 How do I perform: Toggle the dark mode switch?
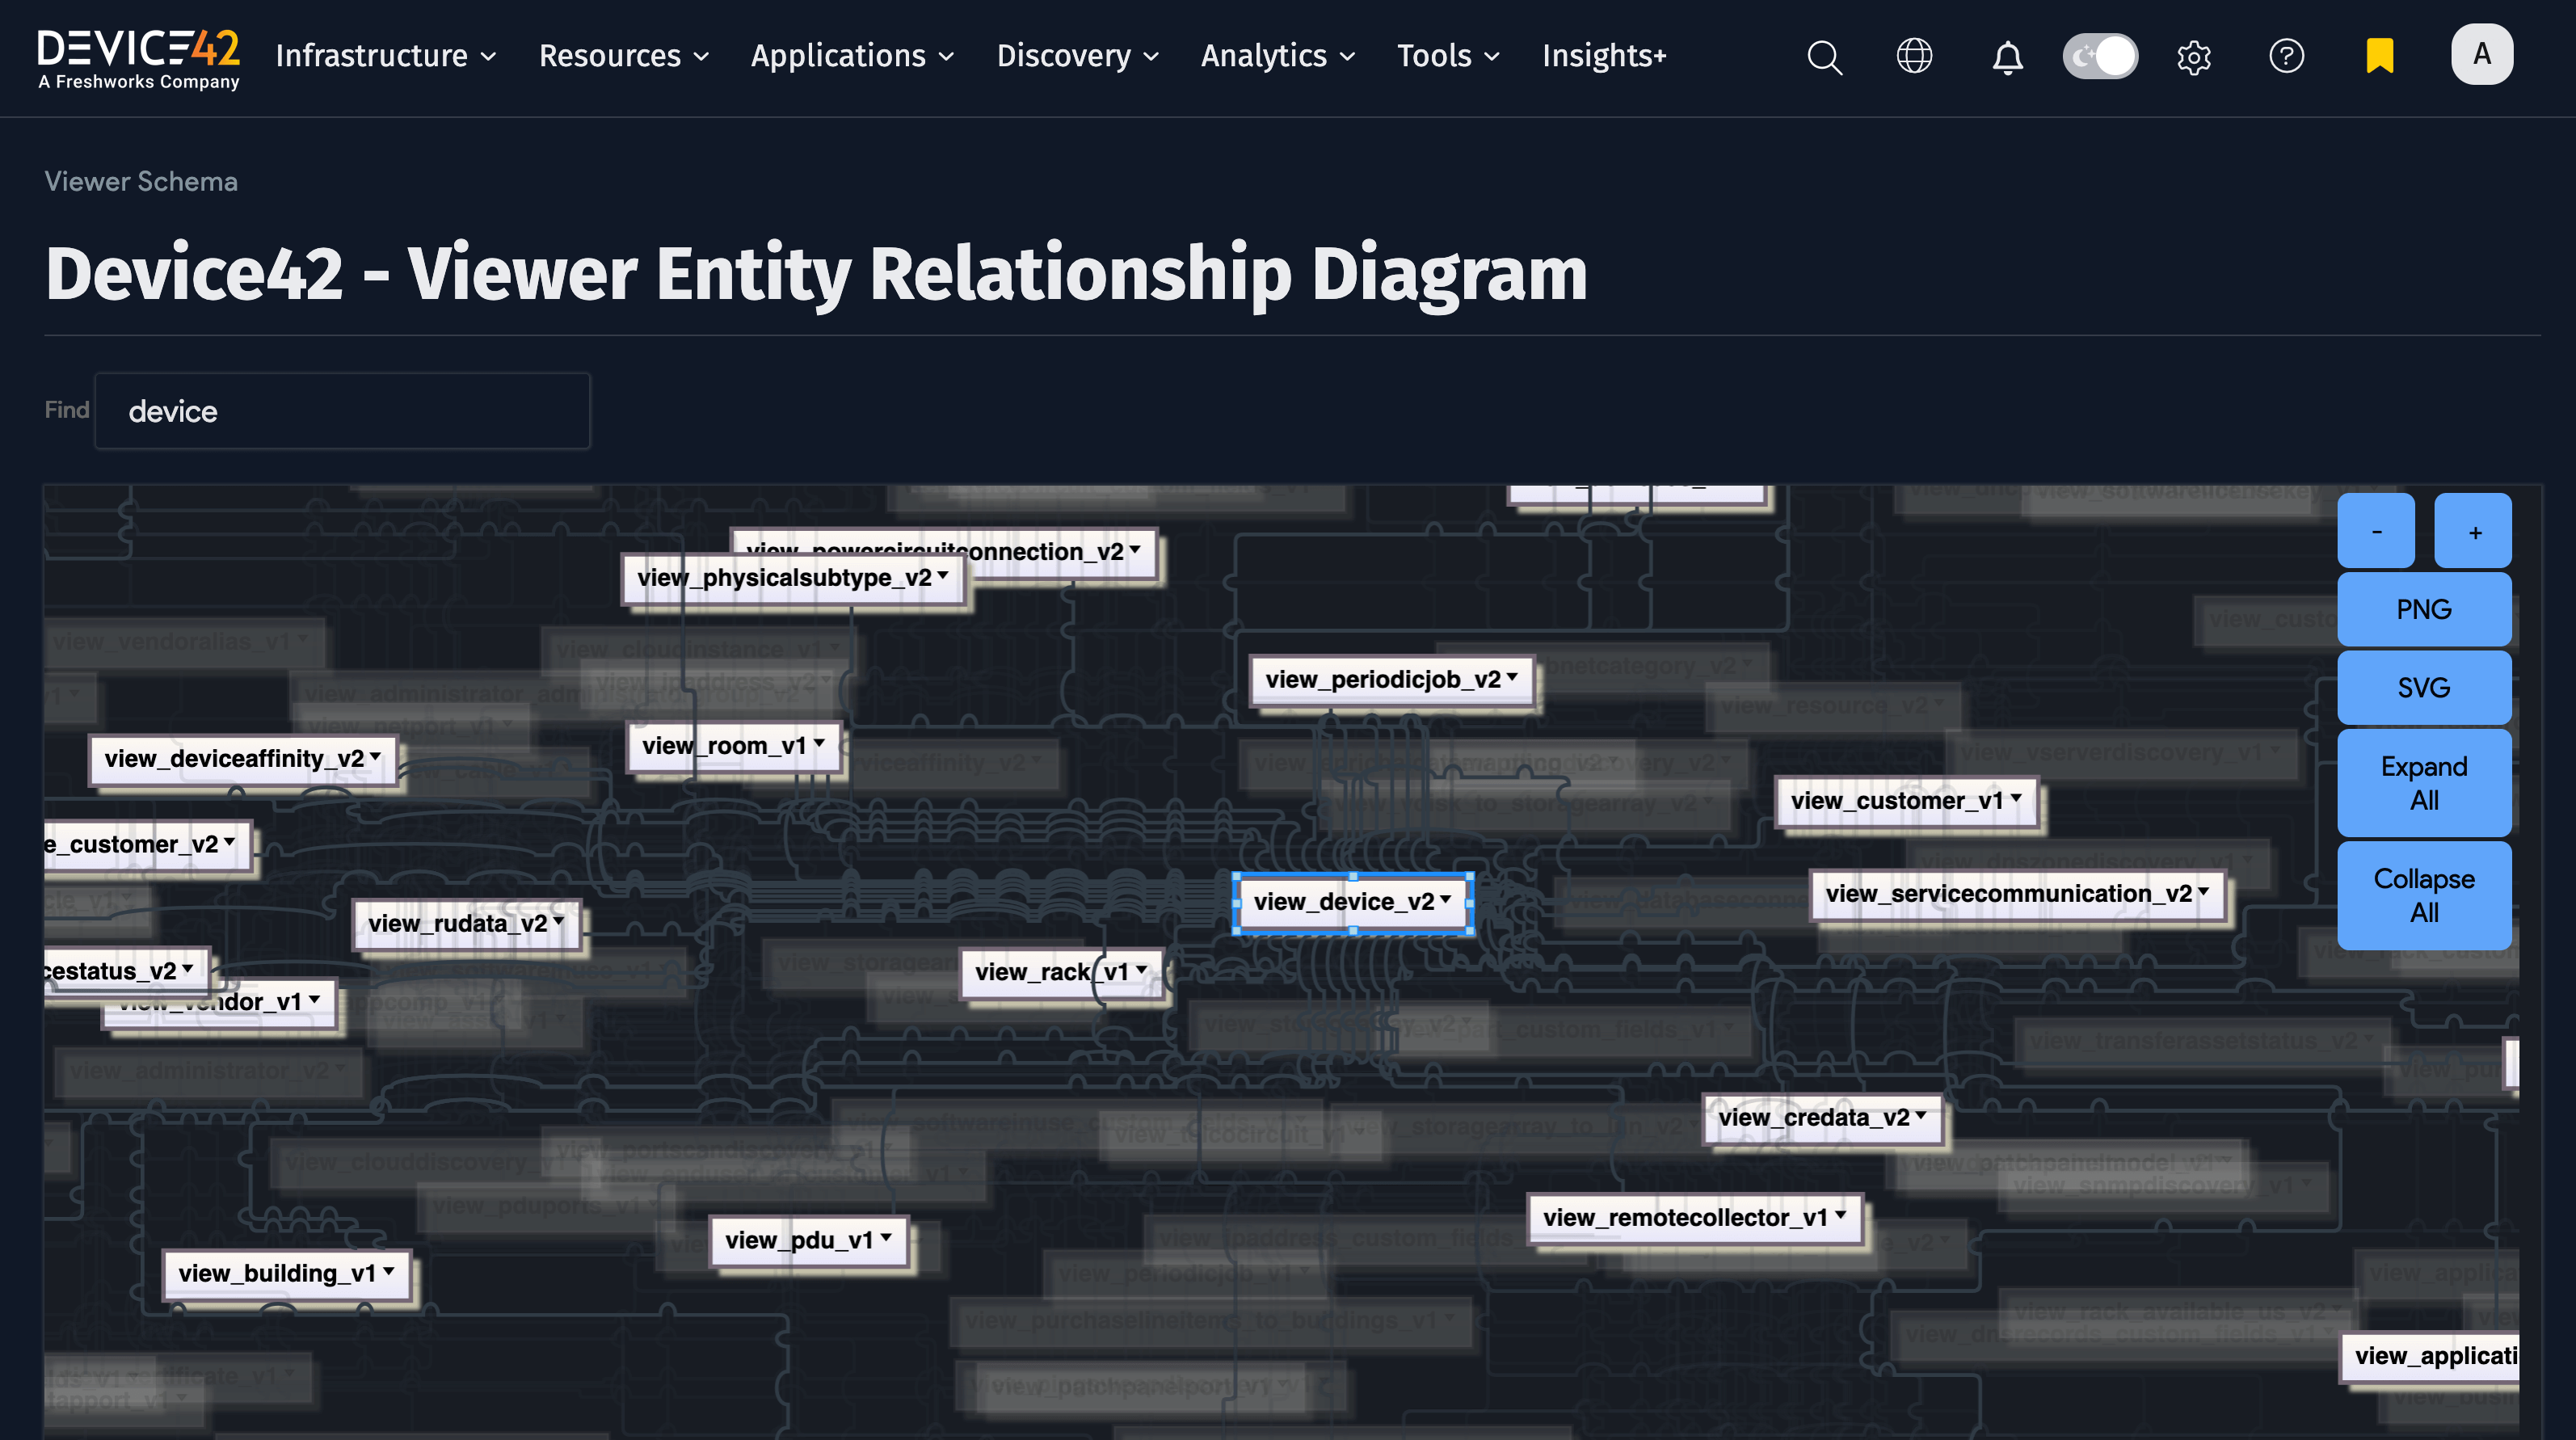pyautogui.click(x=2100, y=57)
